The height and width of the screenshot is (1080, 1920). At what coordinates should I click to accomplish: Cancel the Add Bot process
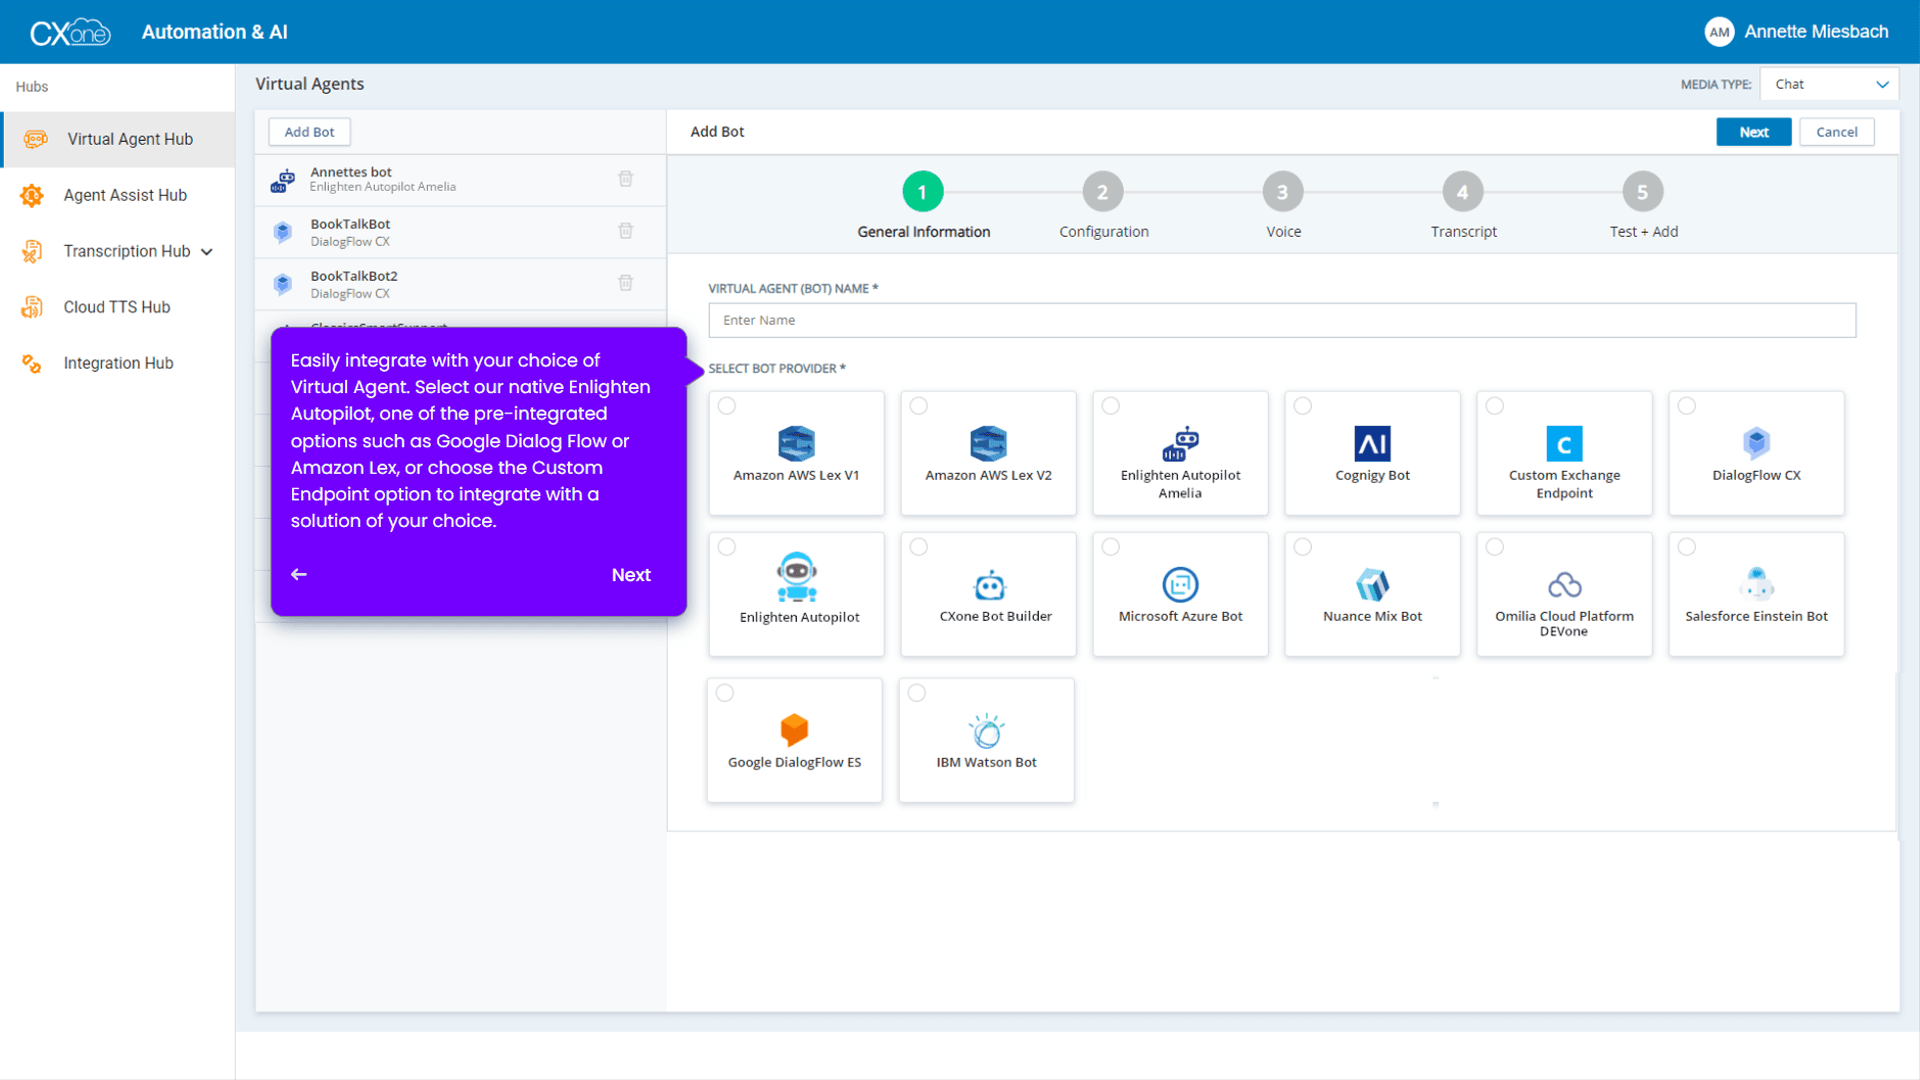1836,131
